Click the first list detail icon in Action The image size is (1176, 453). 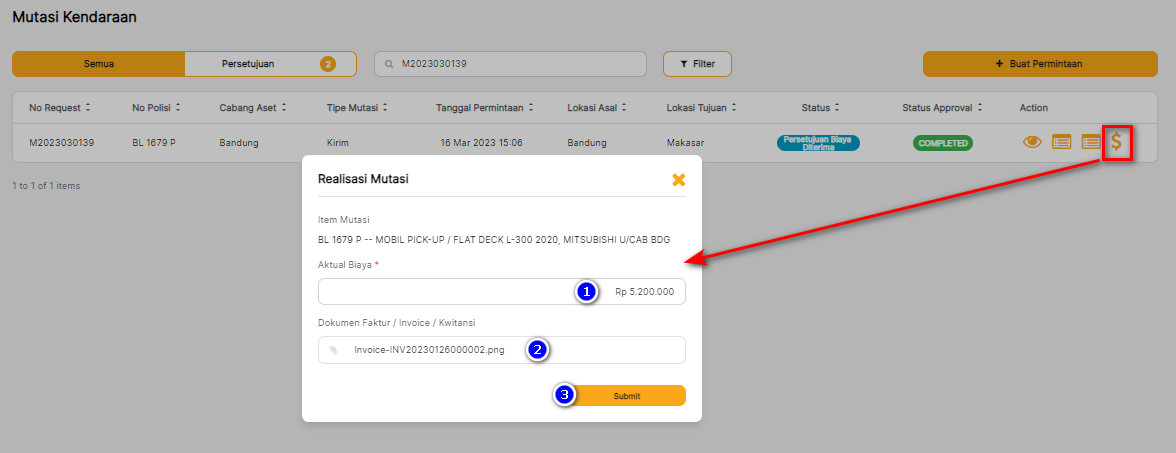coord(1061,143)
